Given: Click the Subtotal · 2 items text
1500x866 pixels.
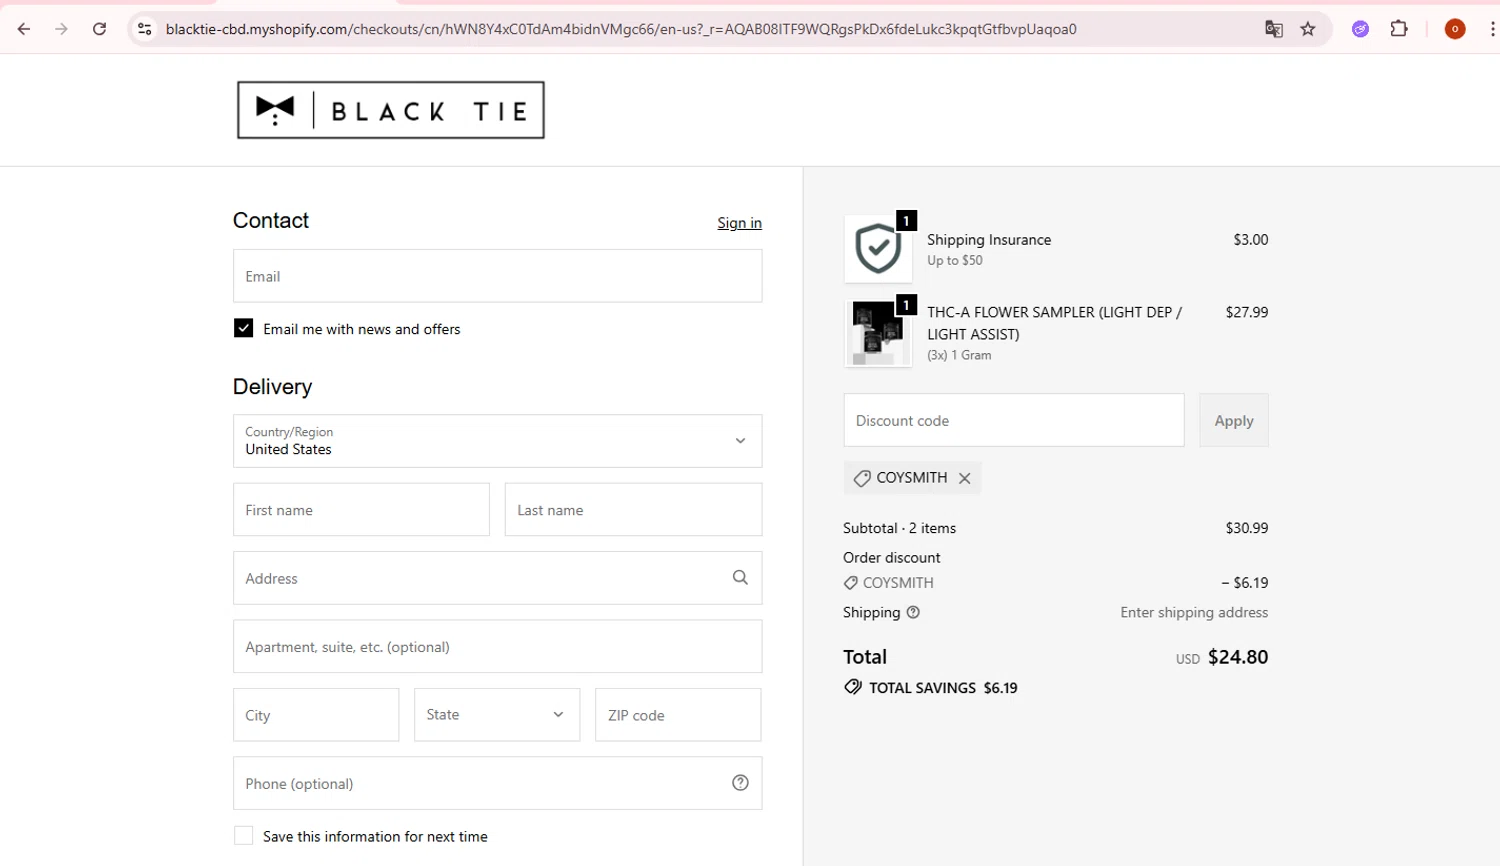Looking at the screenshot, I should tap(899, 528).
